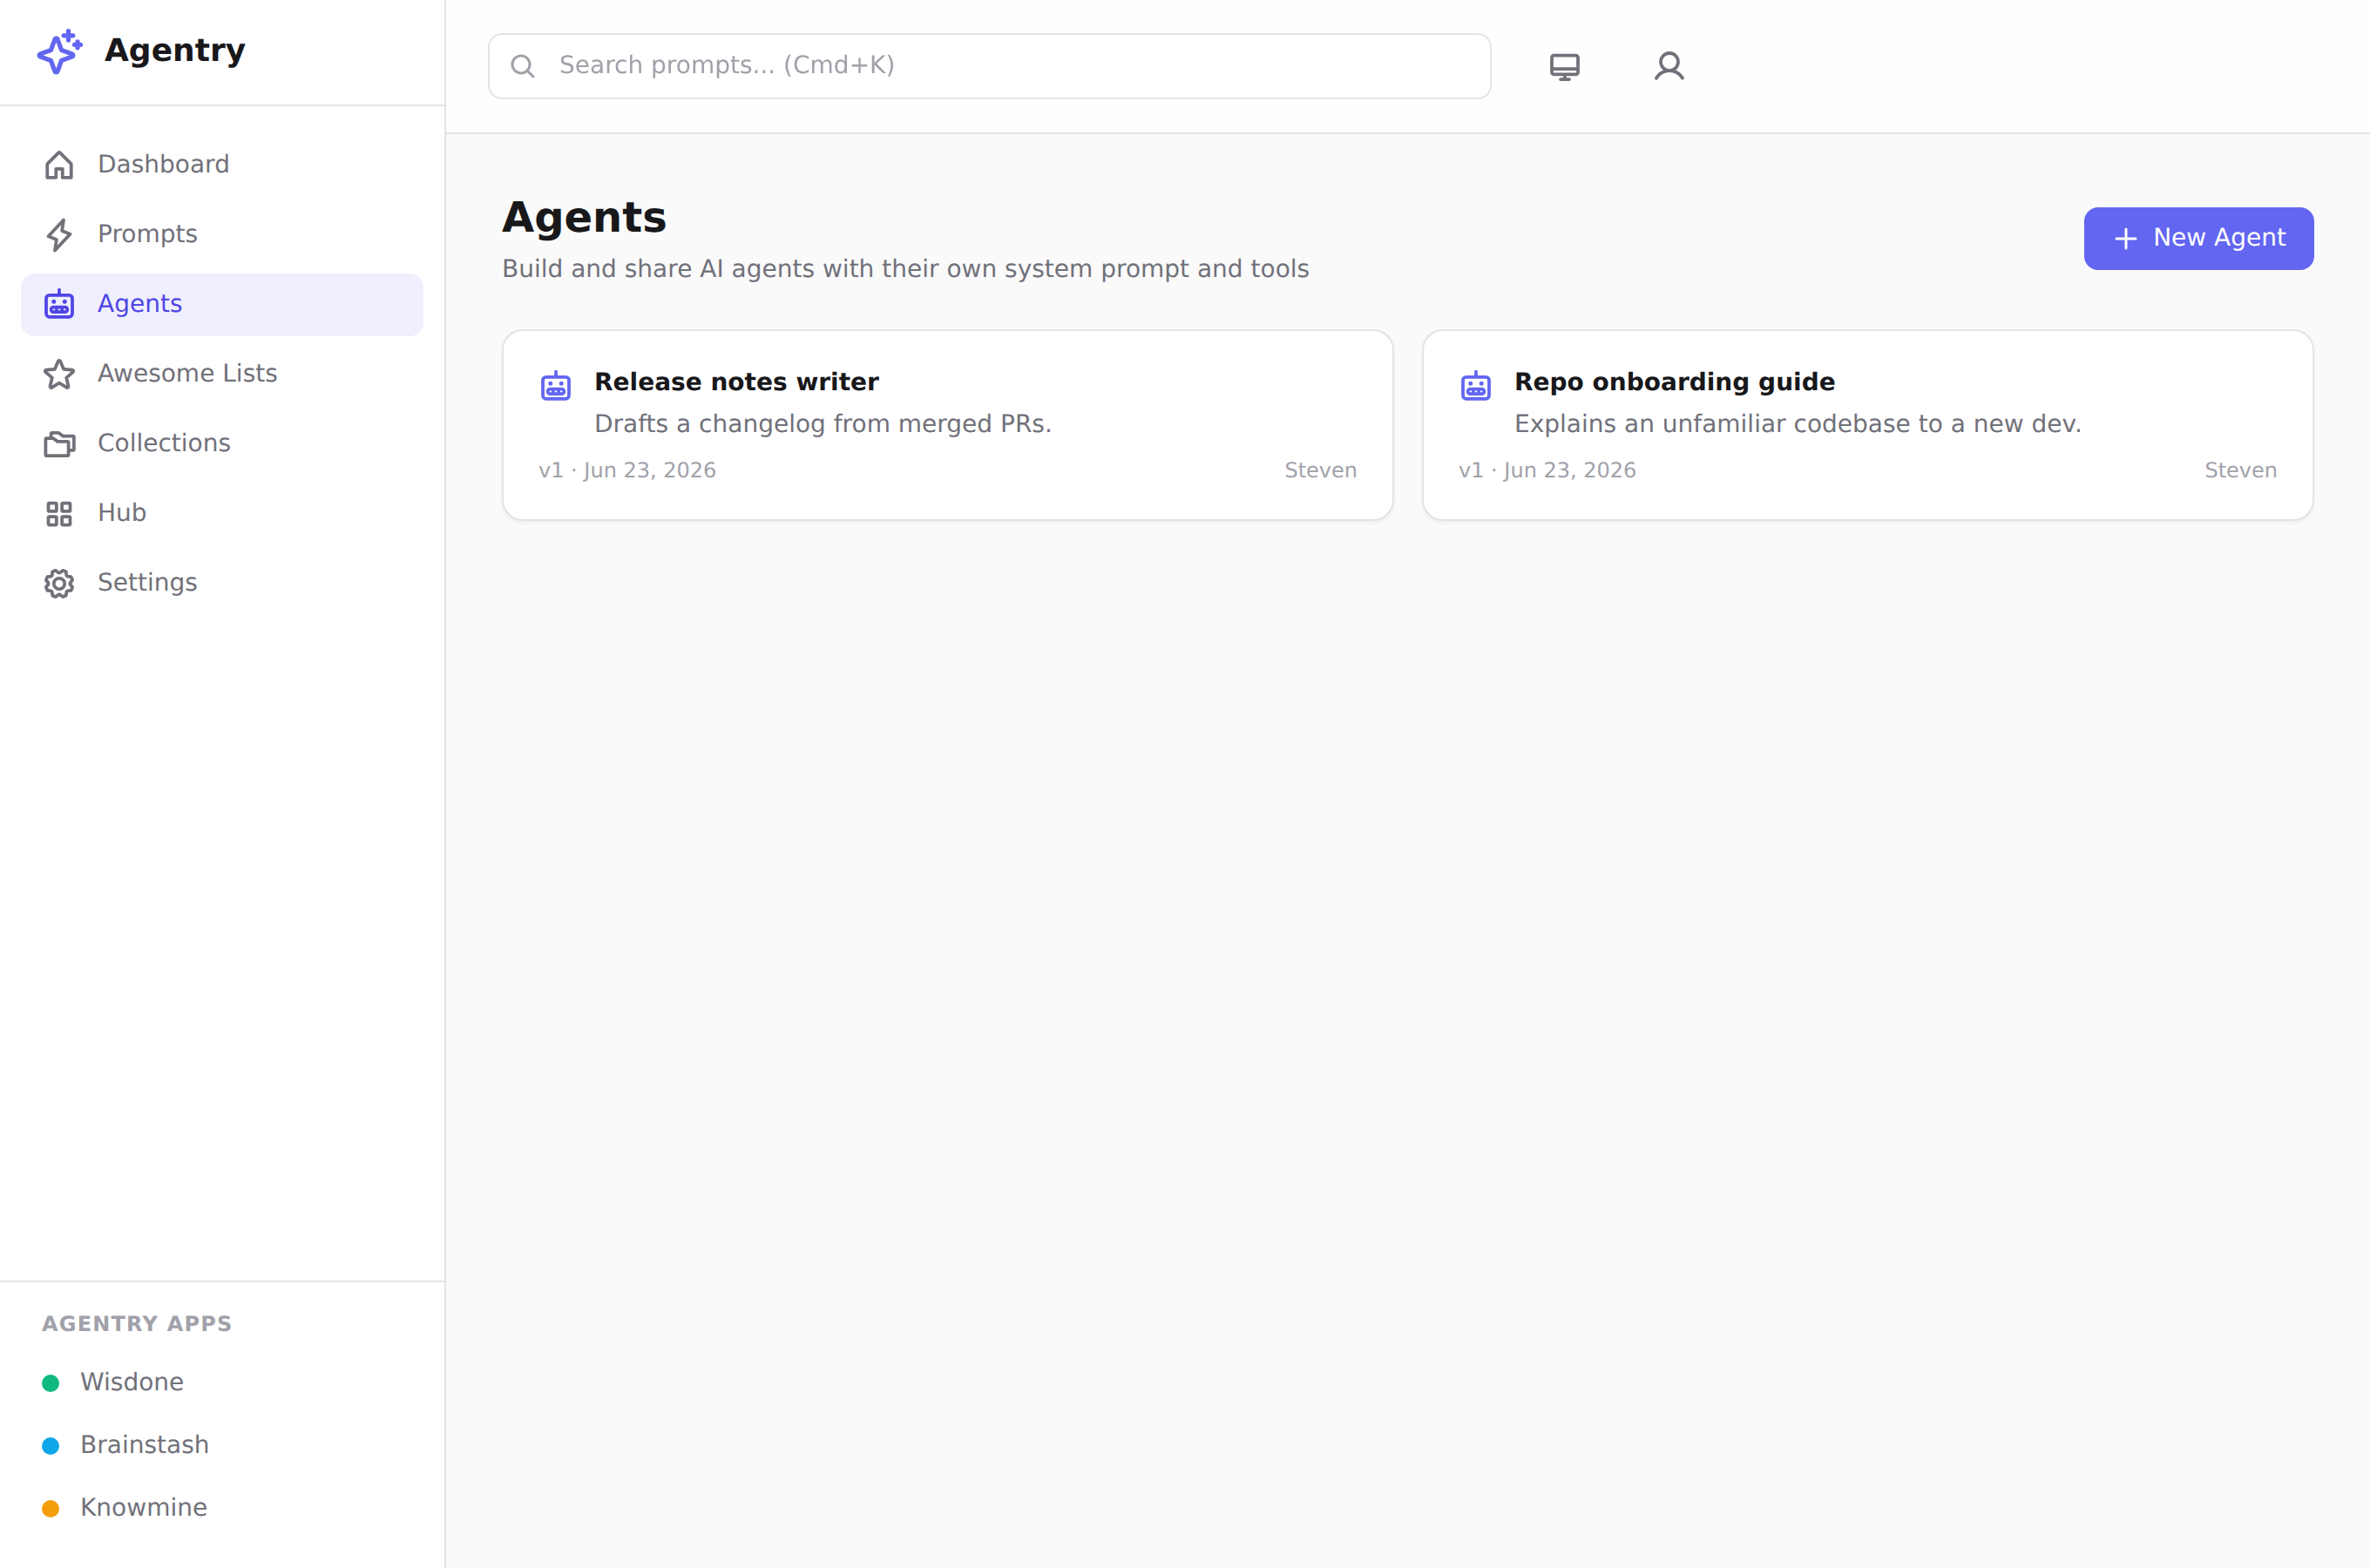Open the Brainstash app link

(144, 1445)
